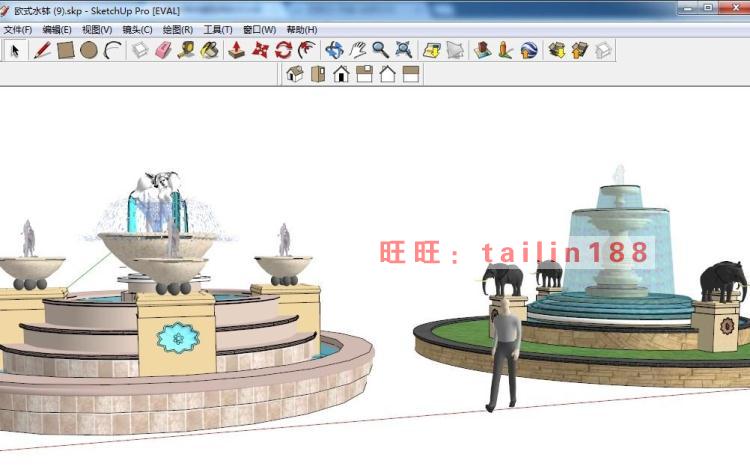
Task: Activate the Move tool
Action: [x=260, y=50]
